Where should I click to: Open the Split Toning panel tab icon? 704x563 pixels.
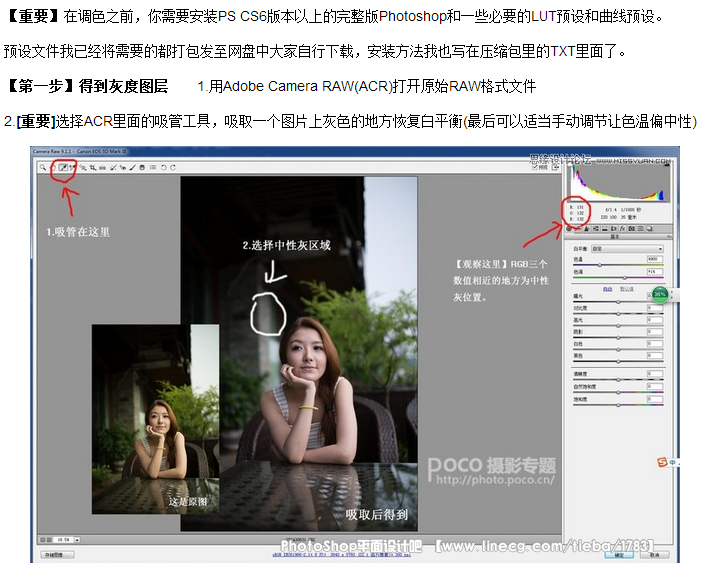click(605, 229)
